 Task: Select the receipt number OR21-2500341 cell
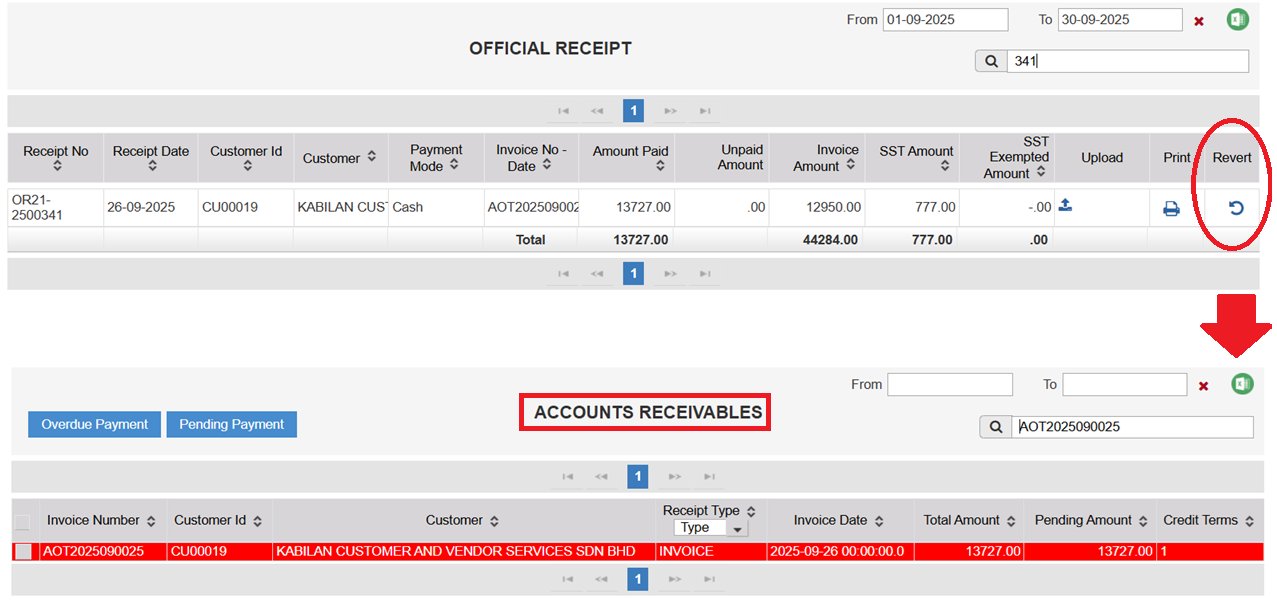pyautogui.click(x=55, y=207)
